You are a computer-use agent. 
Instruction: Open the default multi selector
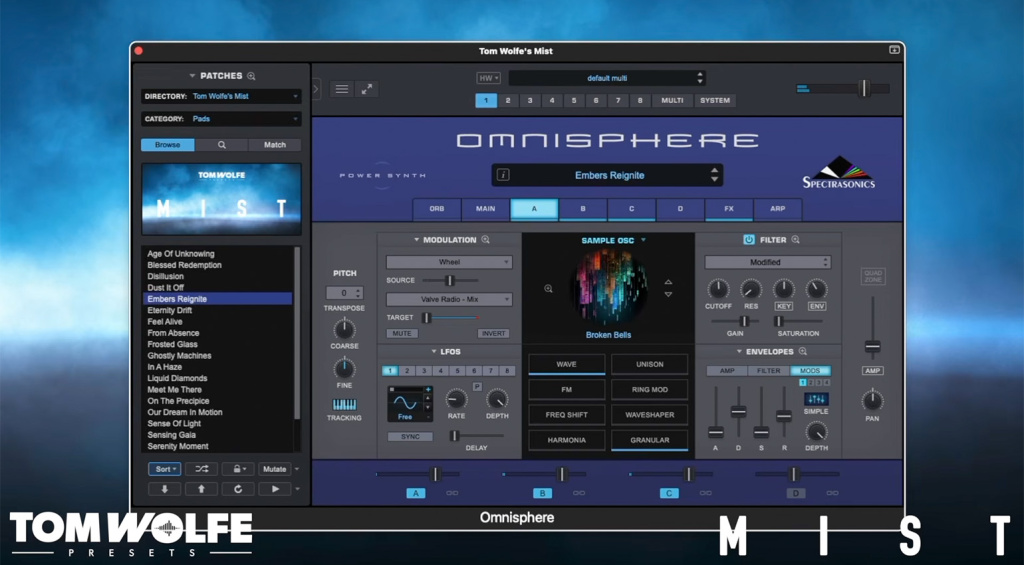click(x=607, y=78)
